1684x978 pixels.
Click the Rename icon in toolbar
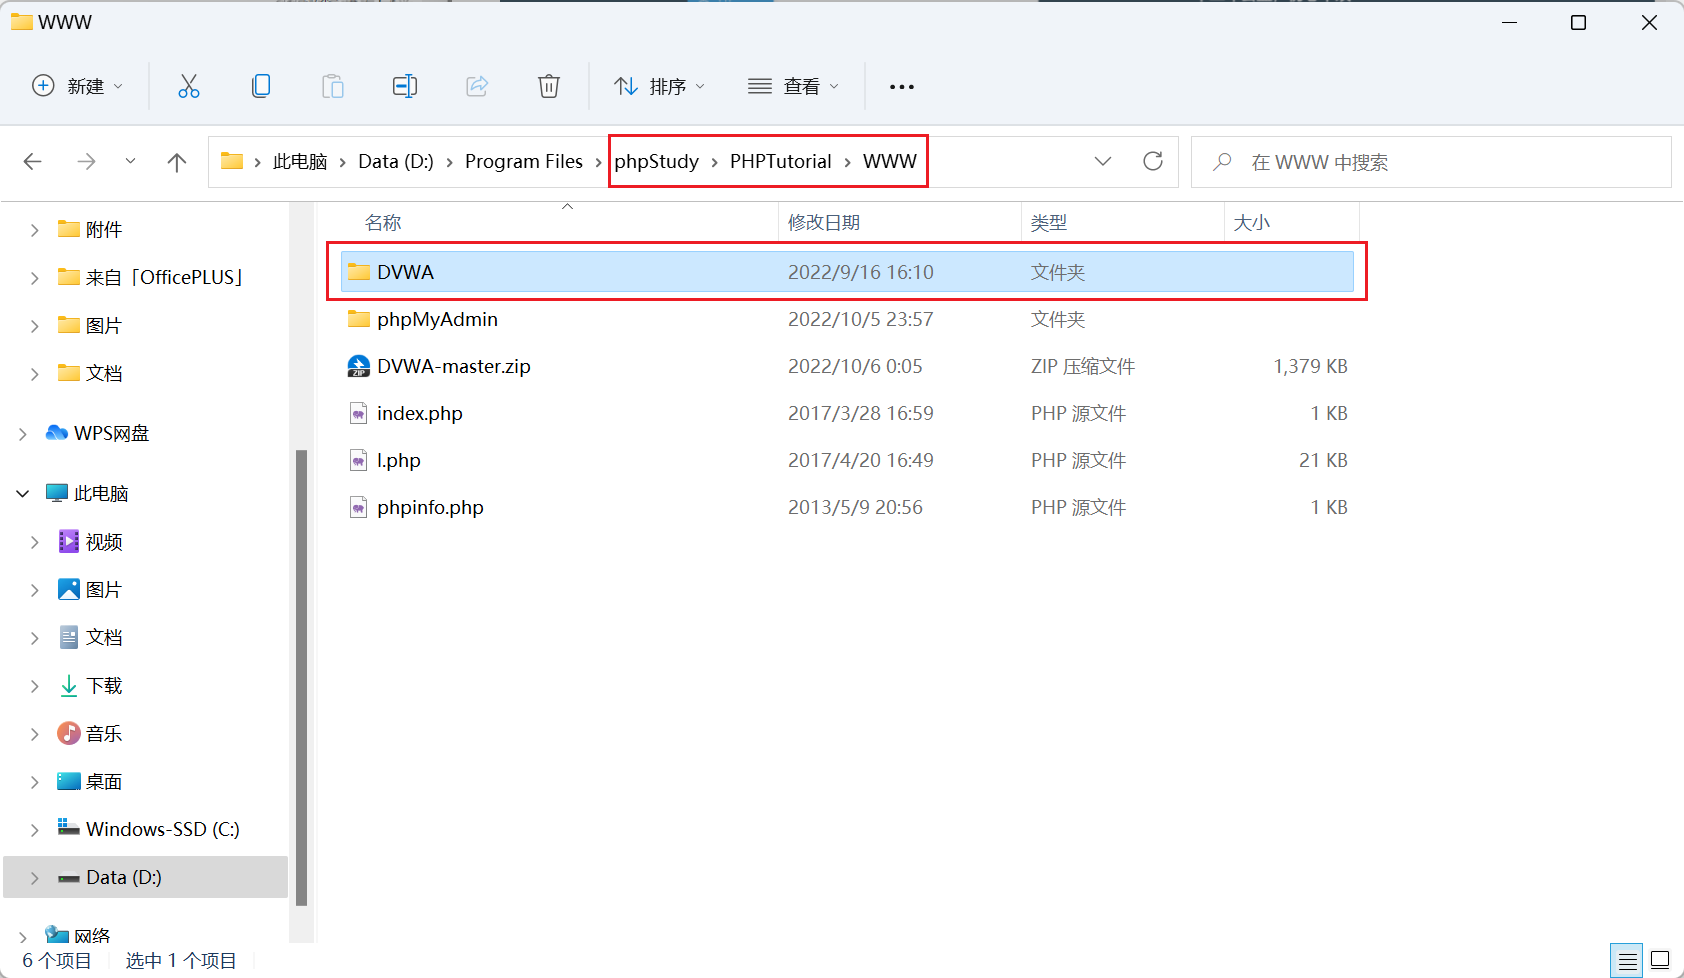click(x=404, y=87)
